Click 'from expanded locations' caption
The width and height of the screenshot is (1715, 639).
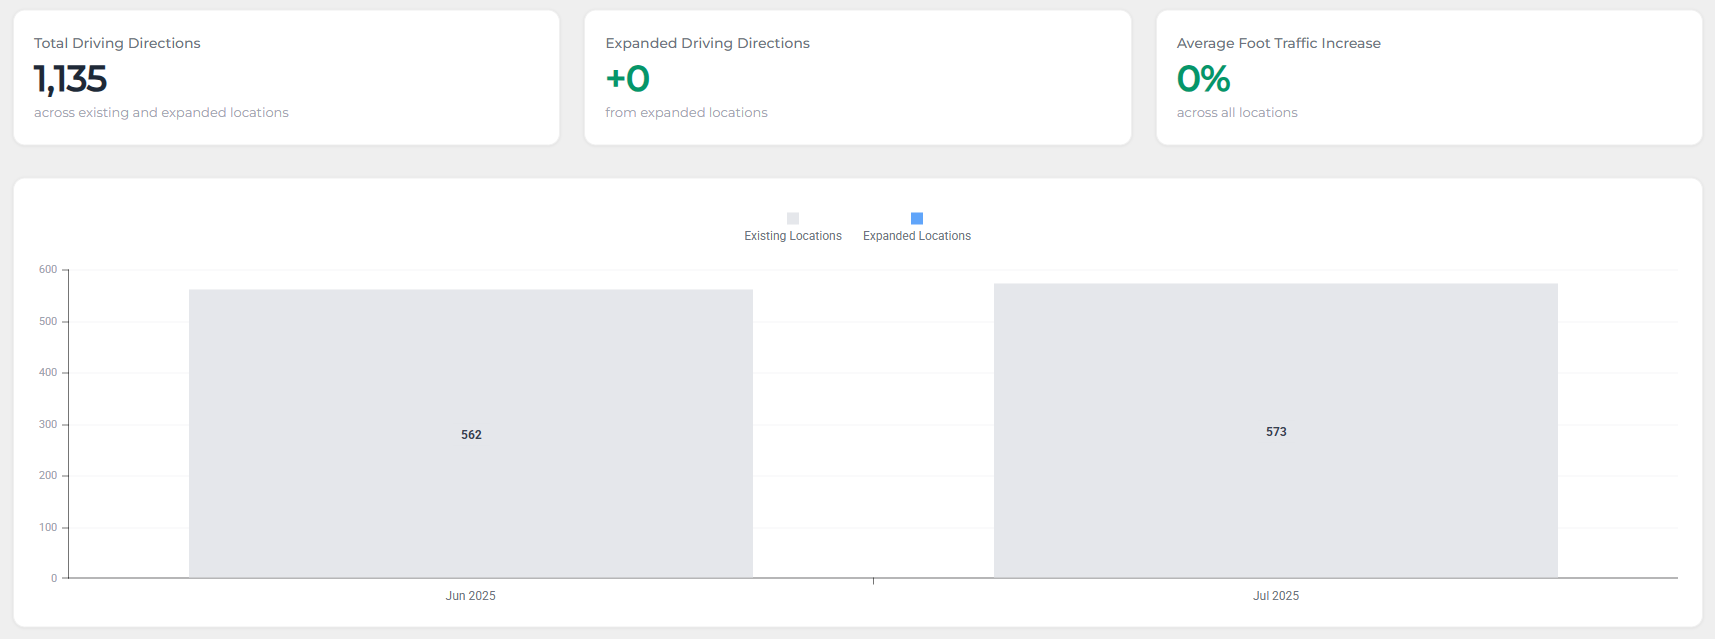tap(686, 113)
